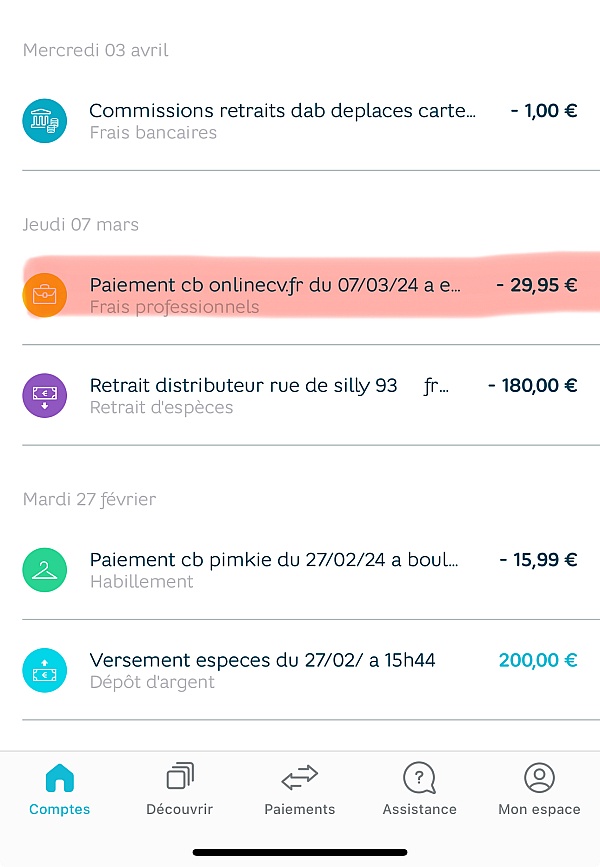Switch to the Découvrir tab label
600x867 pixels.
click(x=180, y=809)
